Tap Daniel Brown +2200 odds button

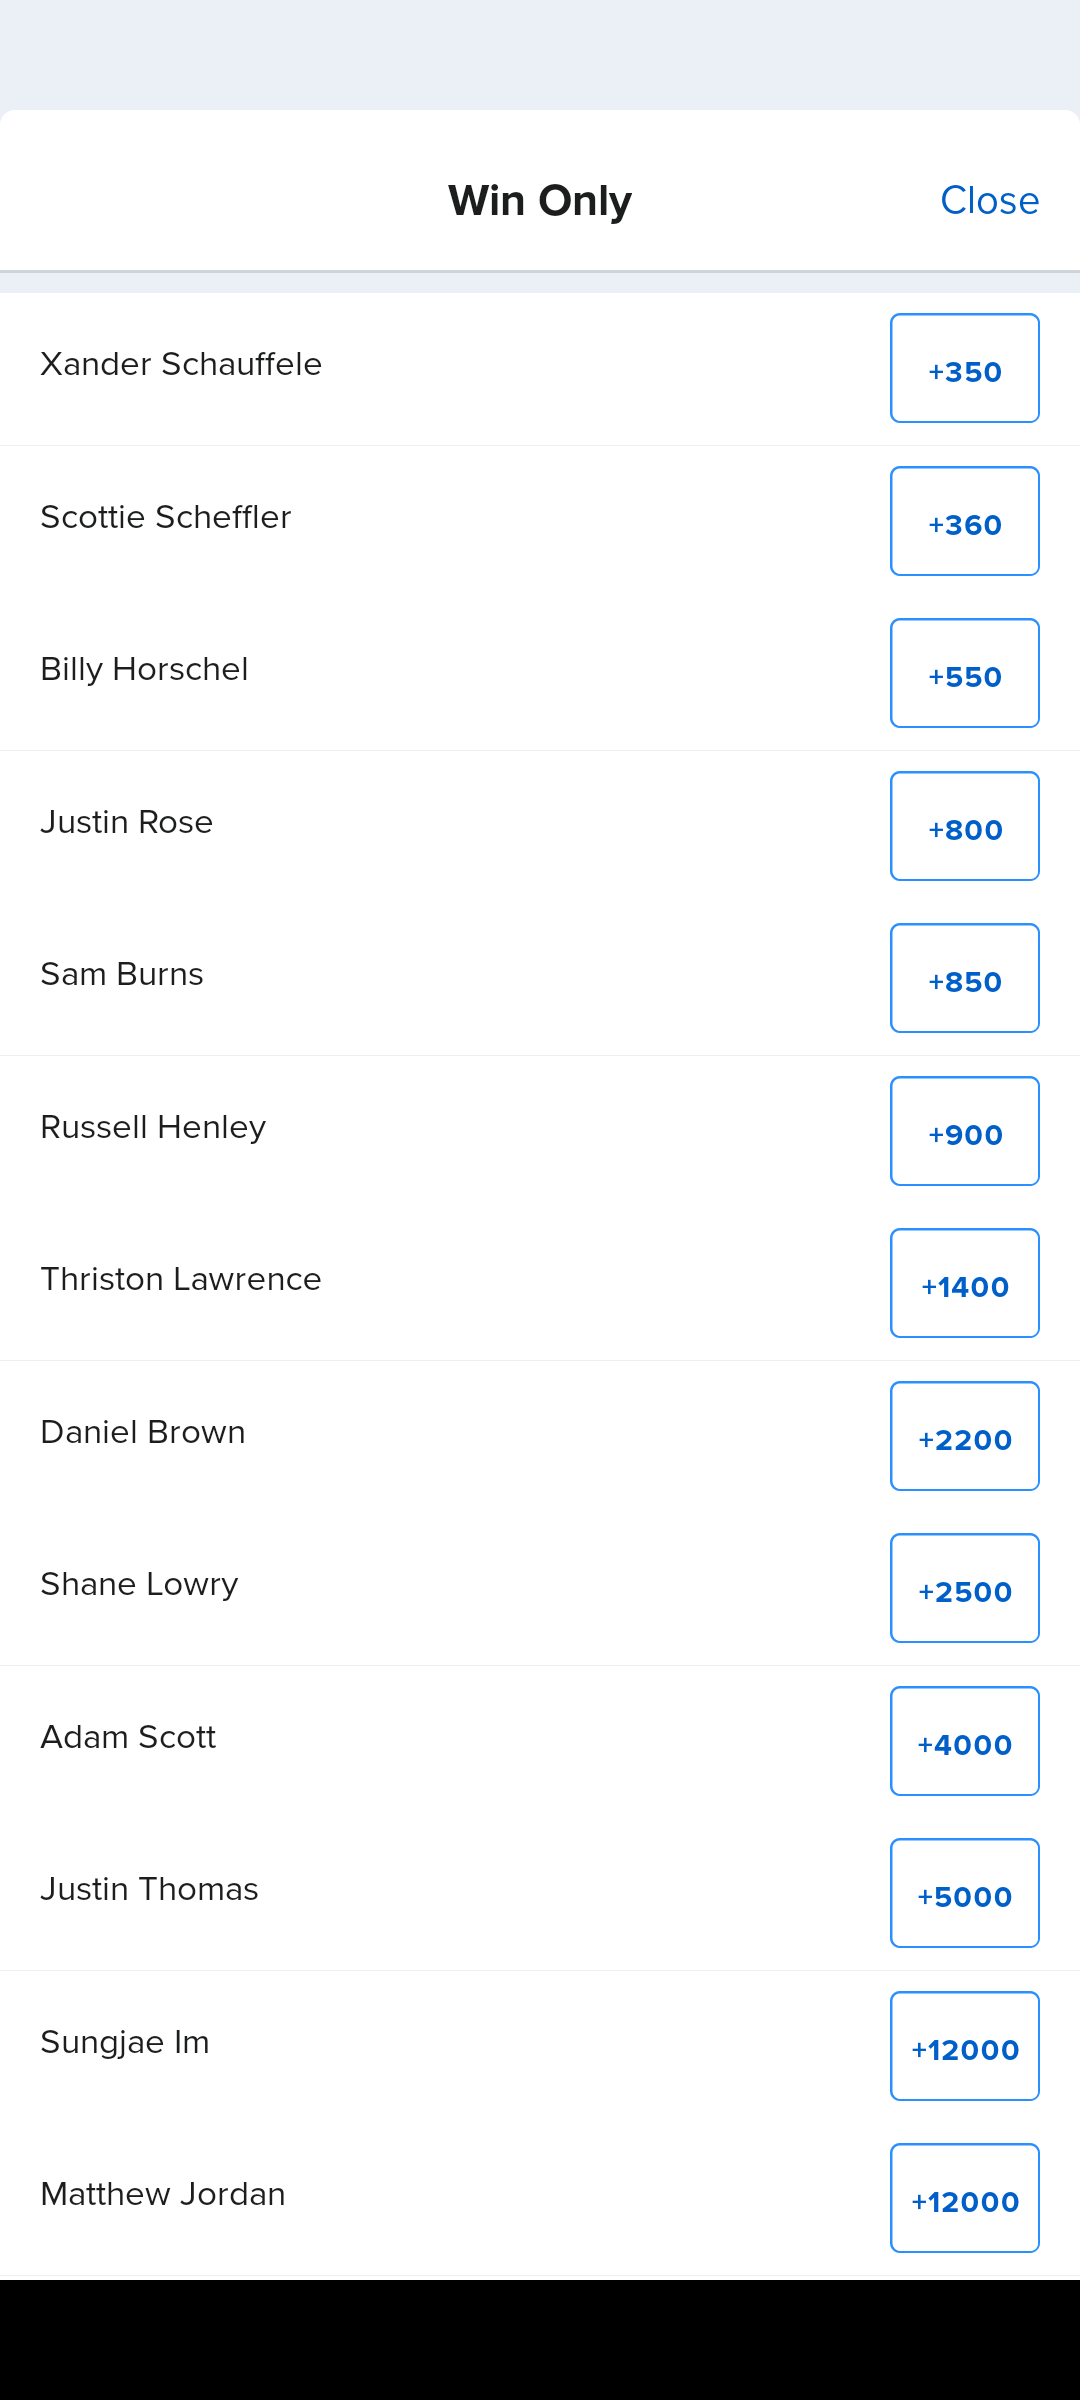pos(964,1437)
